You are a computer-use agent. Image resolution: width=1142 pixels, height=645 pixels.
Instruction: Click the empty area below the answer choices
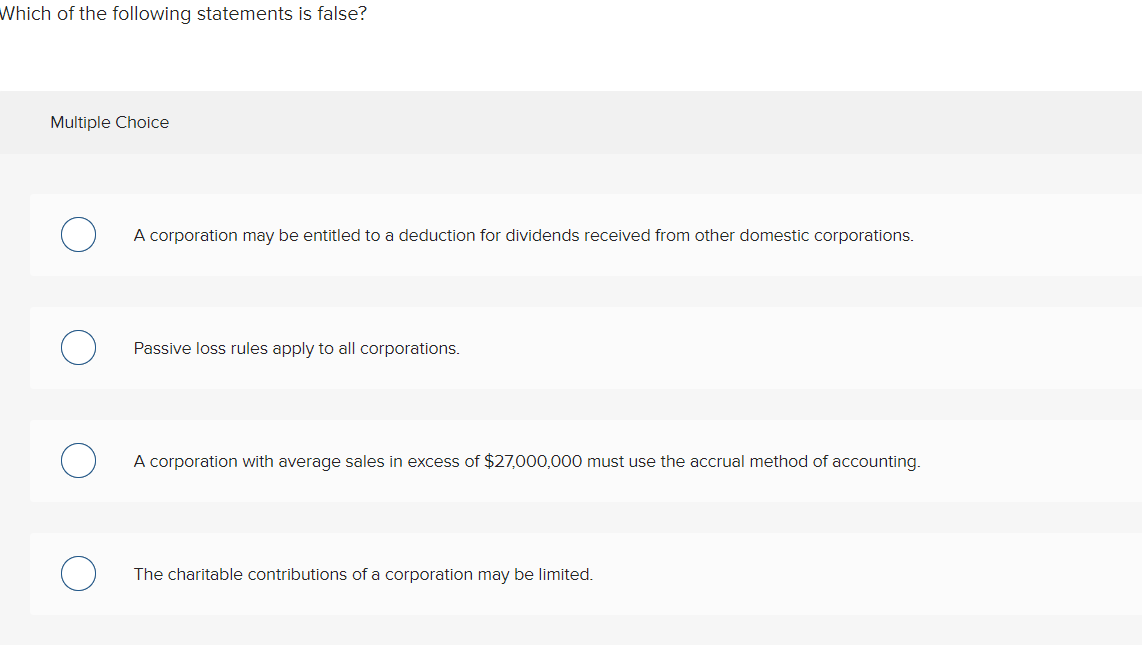570,632
